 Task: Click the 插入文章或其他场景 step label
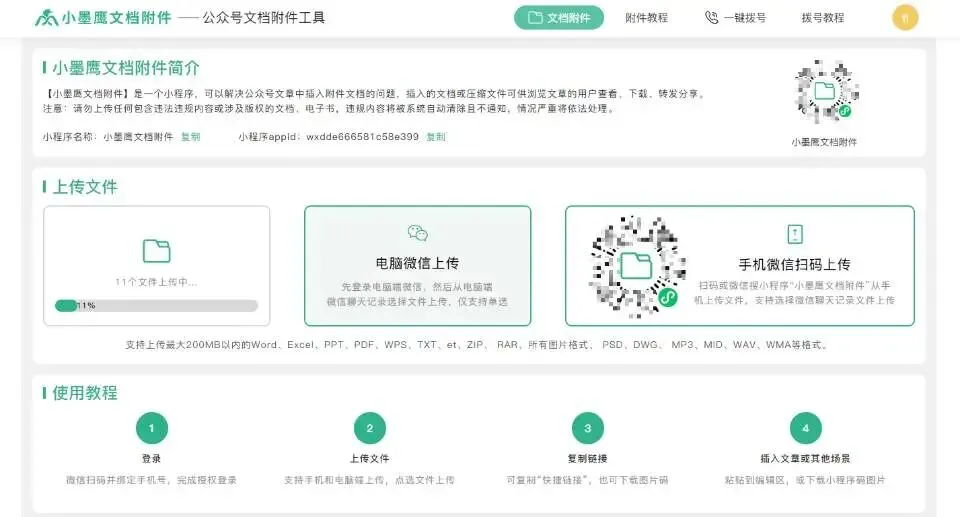coord(806,458)
